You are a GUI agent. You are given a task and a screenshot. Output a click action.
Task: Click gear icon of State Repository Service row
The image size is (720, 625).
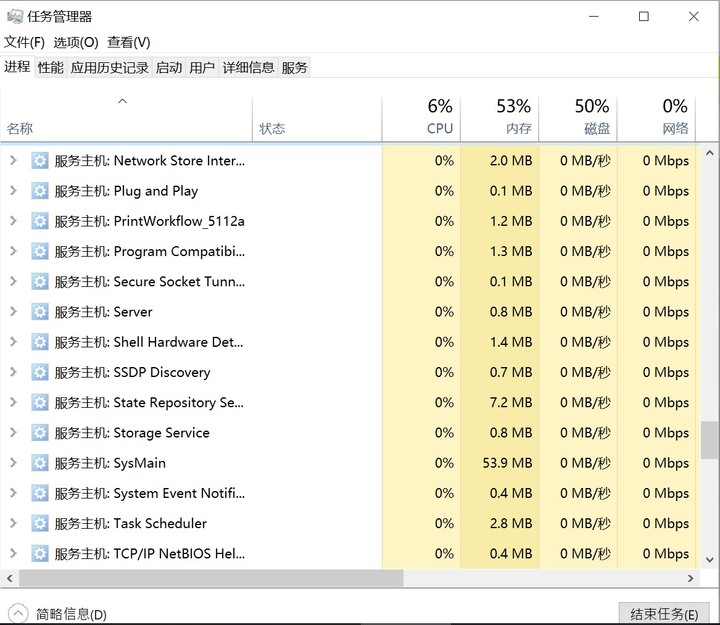point(40,403)
